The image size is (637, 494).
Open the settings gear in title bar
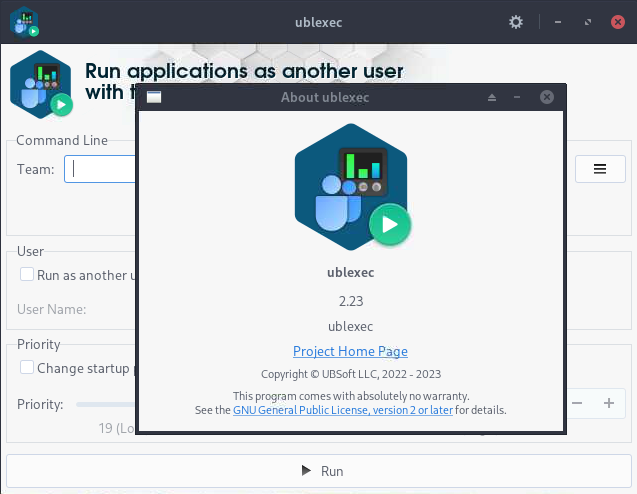[515, 21]
